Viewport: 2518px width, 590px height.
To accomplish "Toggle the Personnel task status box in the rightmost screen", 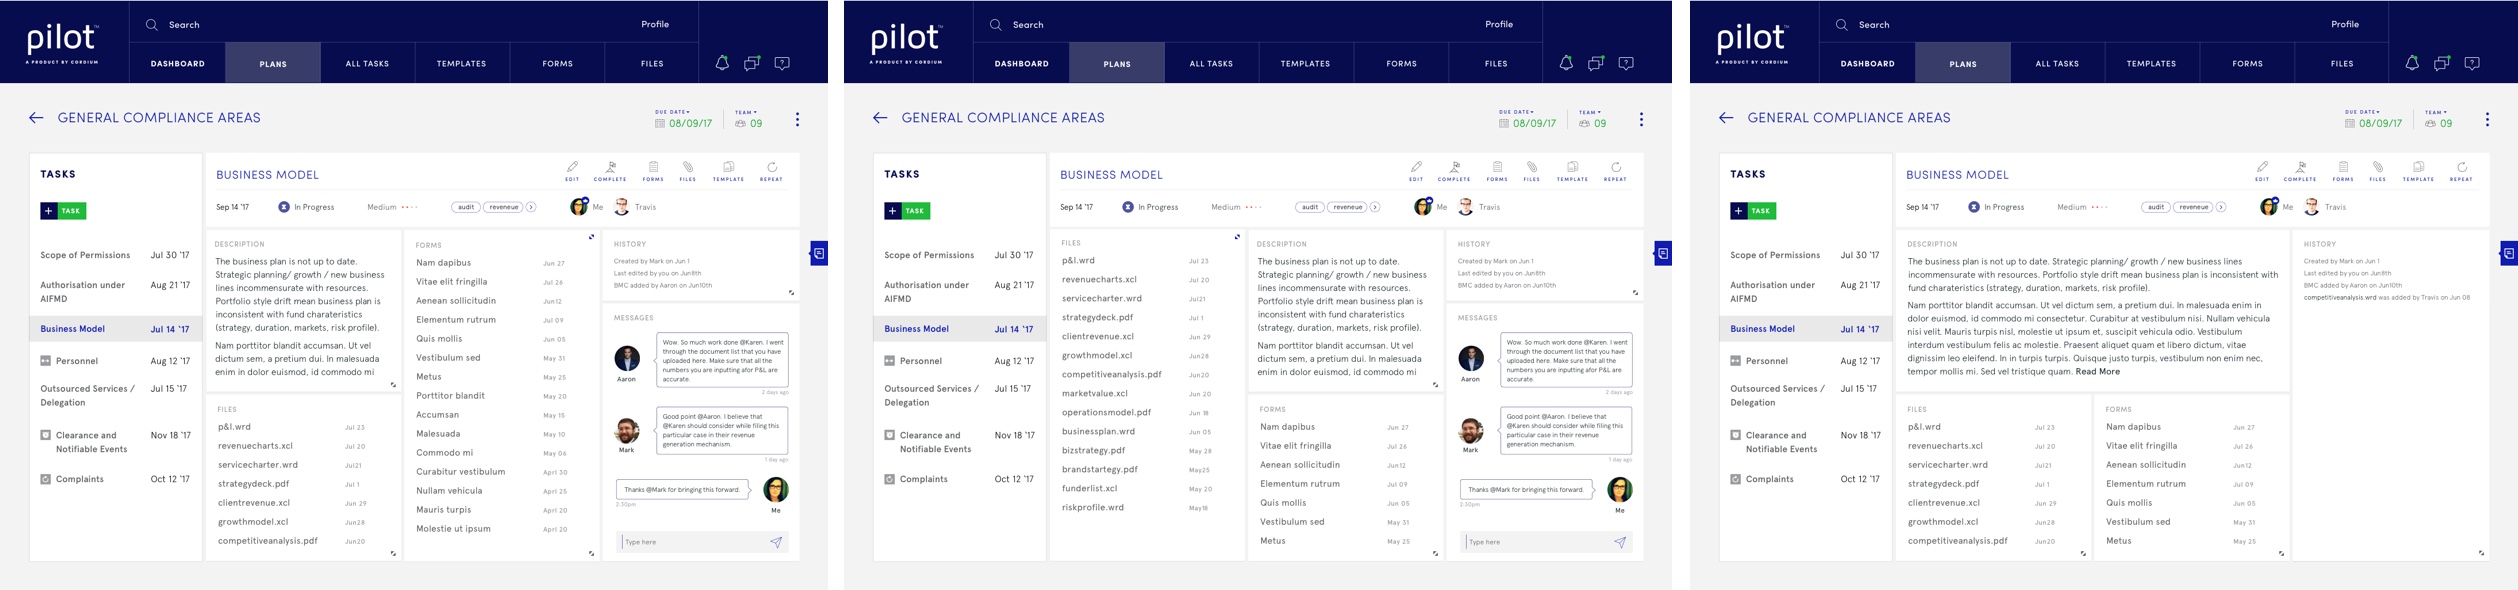I will [x=1736, y=361].
